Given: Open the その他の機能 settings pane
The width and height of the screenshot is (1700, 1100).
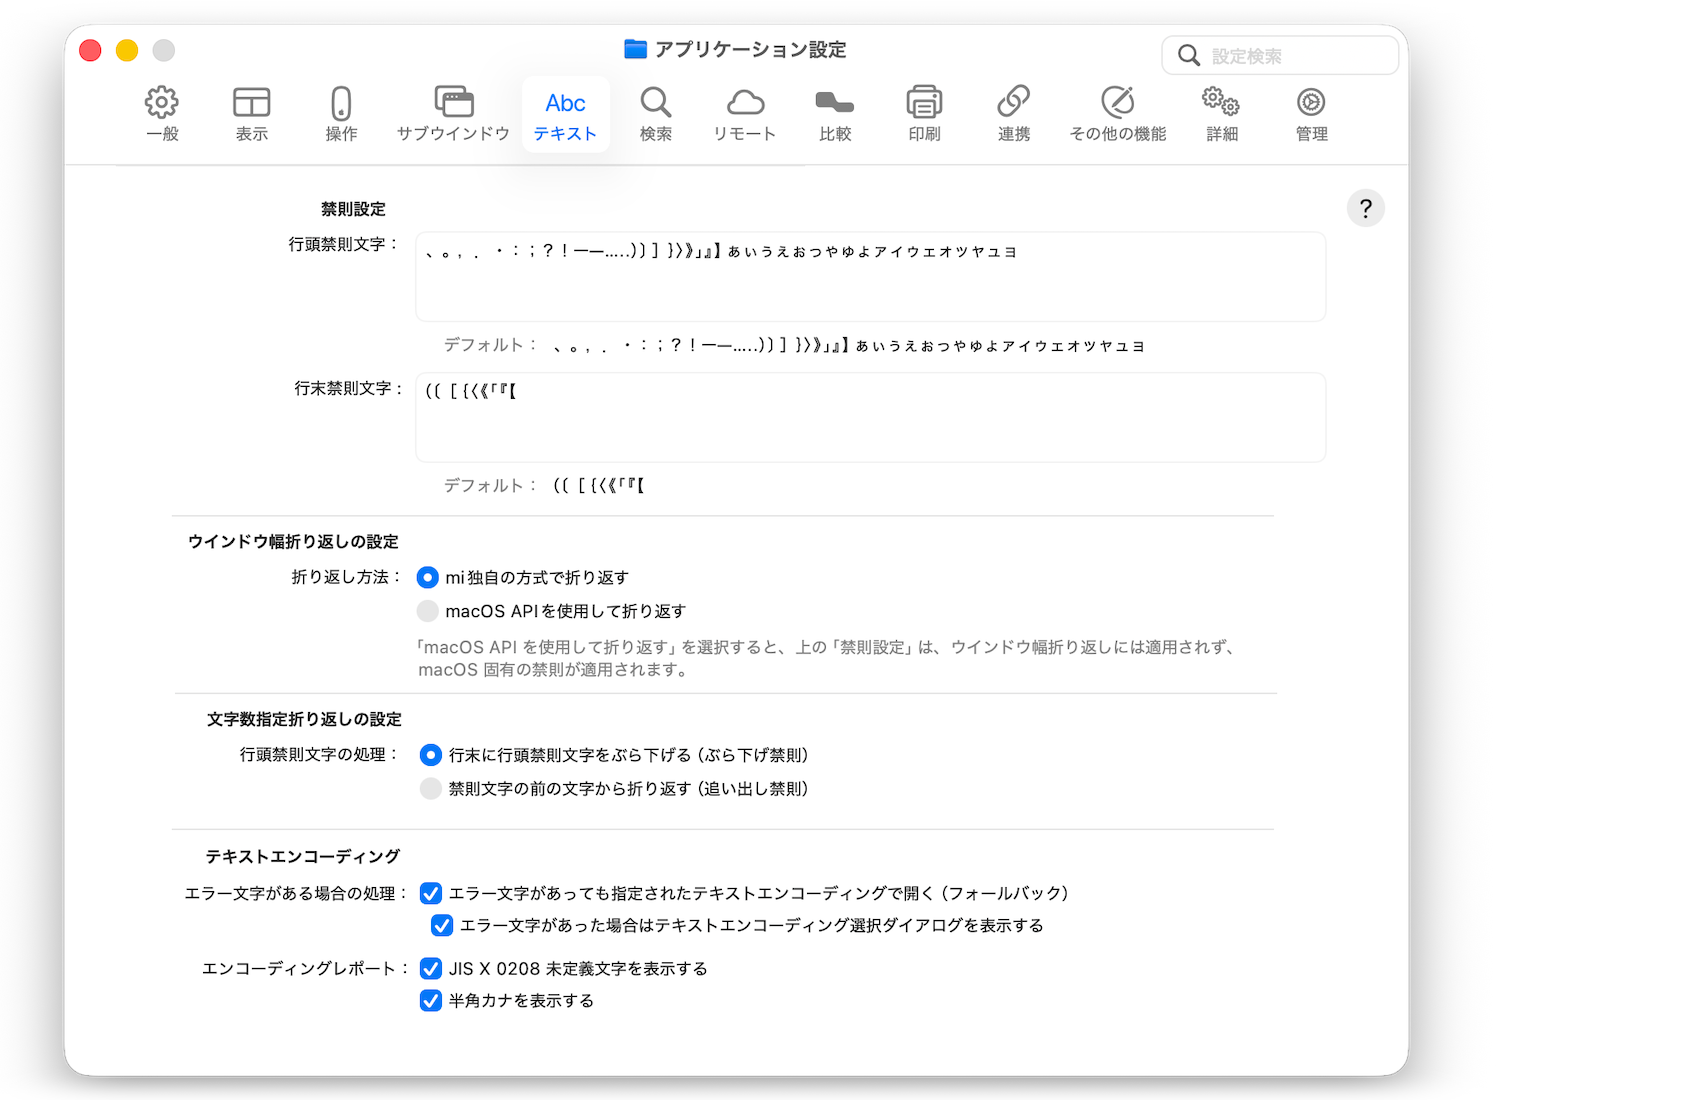Looking at the screenshot, I should click(x=1118, y=114).
